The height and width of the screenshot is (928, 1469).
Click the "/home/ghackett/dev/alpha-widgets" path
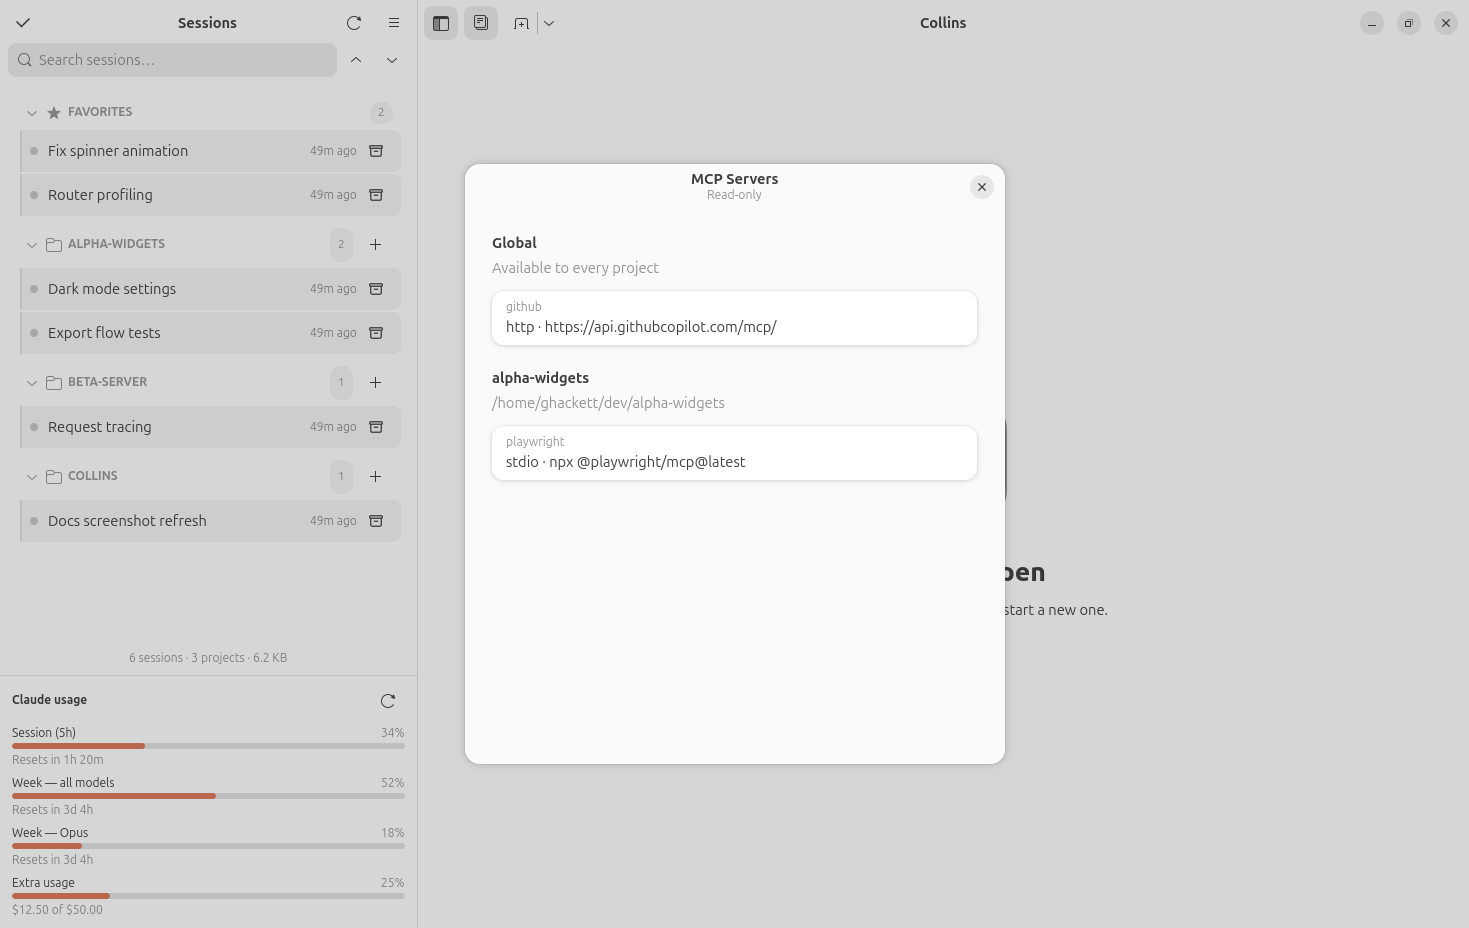pos(608,403)
